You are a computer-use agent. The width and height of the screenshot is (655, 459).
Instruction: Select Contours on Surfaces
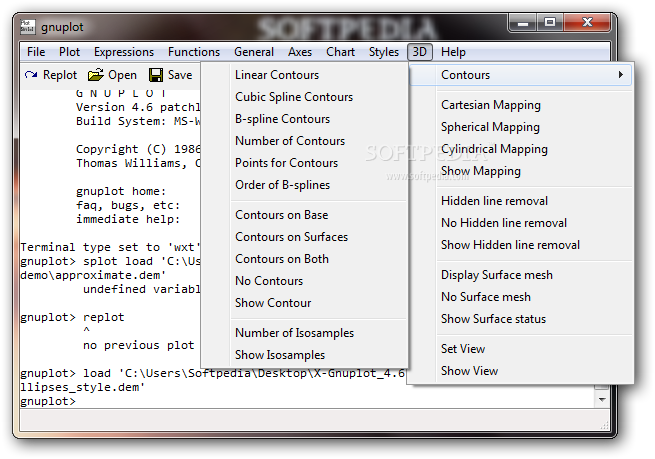pyautogui.click(x=304, y=237)
